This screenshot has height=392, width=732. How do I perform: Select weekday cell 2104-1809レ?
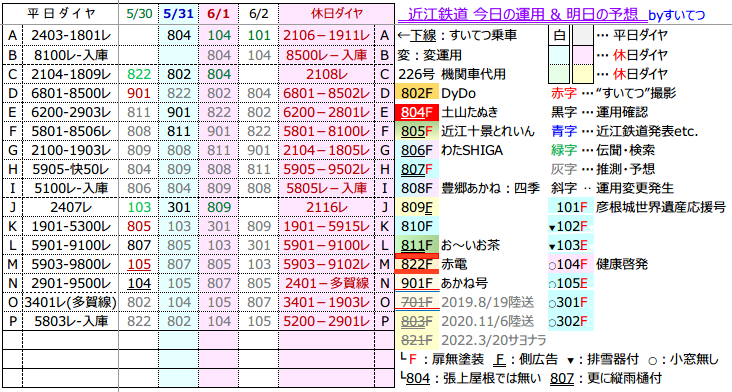[x=70, y=74]
